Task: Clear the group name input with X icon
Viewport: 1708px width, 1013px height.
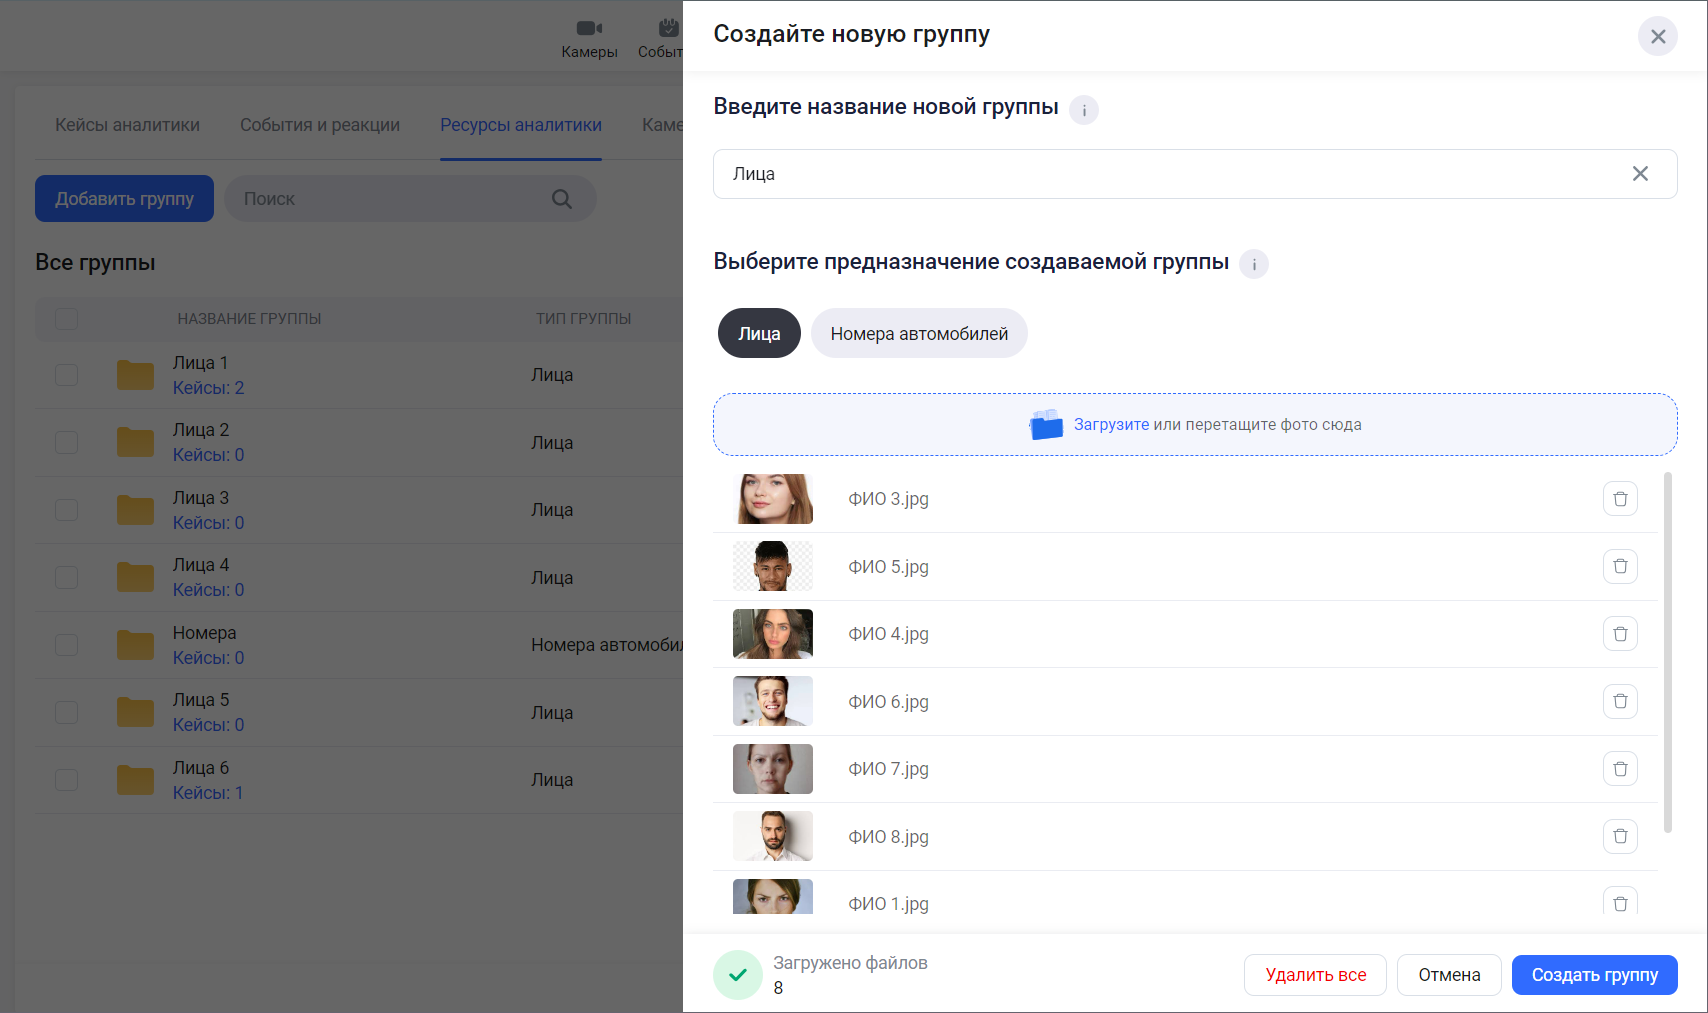Action: coord(1640,174)
